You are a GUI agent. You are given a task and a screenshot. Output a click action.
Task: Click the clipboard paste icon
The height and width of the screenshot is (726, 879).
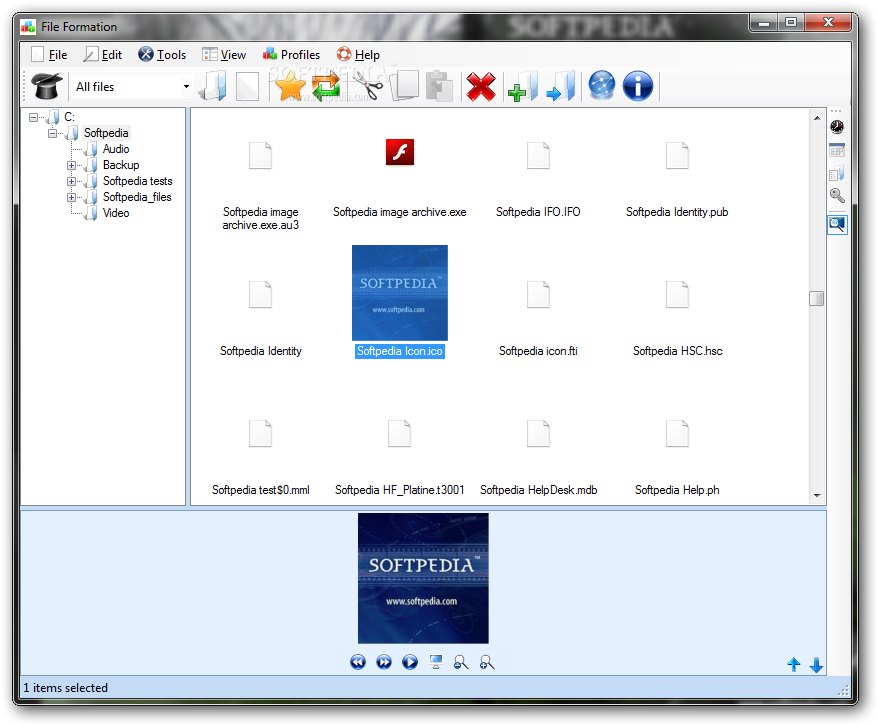pyautogui.click(x=440, y=86)
